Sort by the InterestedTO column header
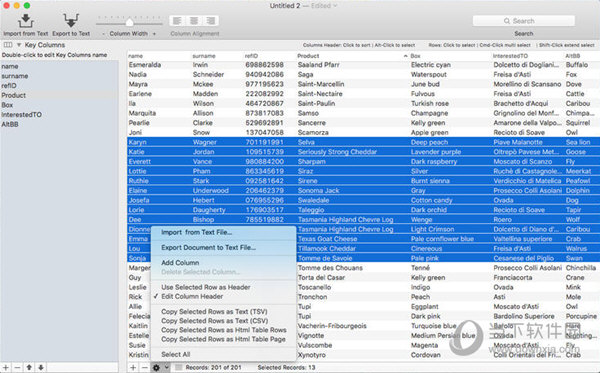Viewport: 600px width, 373px height. click(x=510, y=56)
